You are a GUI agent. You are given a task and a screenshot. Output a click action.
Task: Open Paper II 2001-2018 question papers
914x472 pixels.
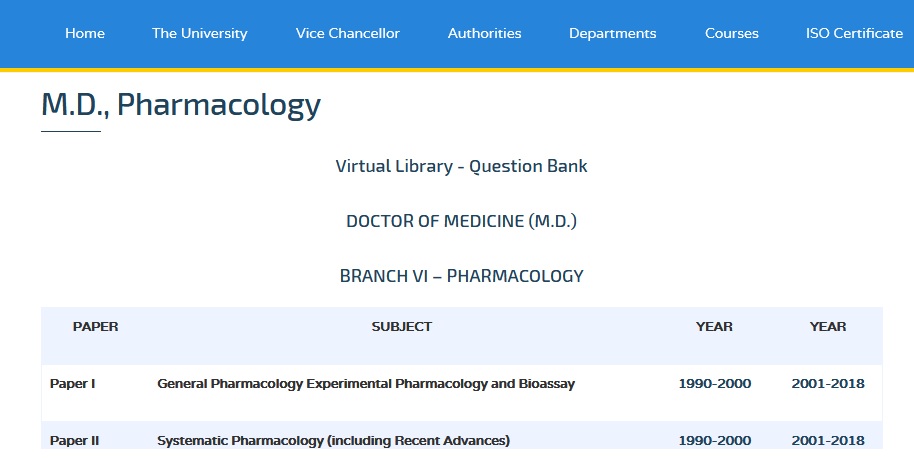828,441
